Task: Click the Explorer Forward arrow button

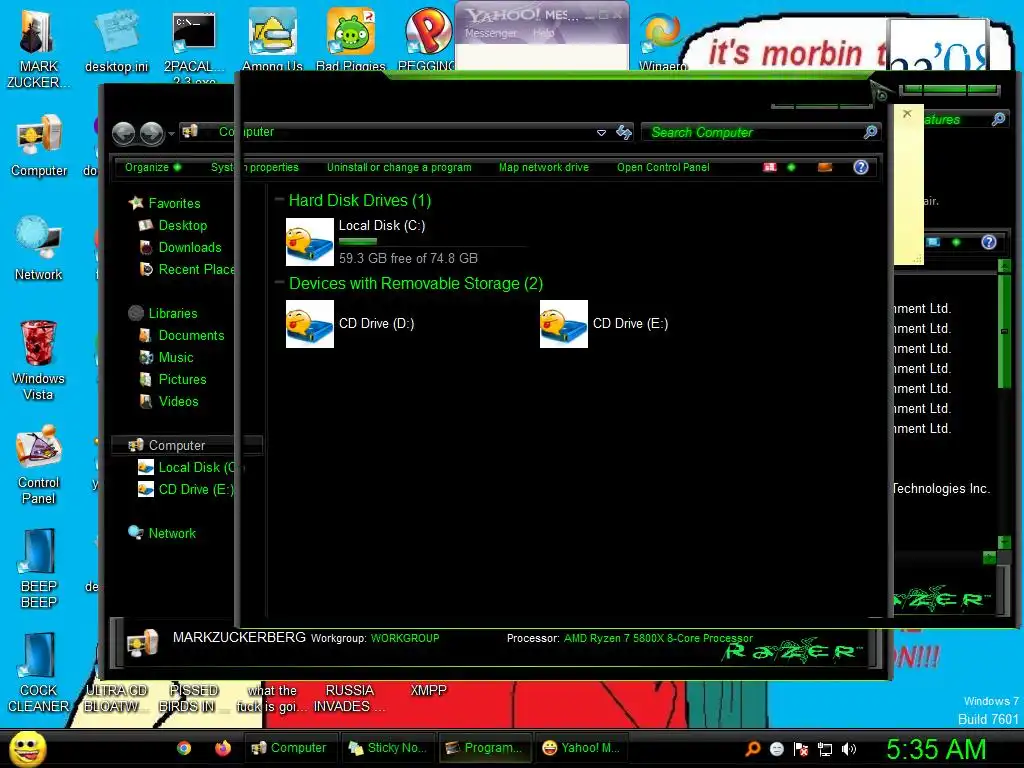Action: 152,133
